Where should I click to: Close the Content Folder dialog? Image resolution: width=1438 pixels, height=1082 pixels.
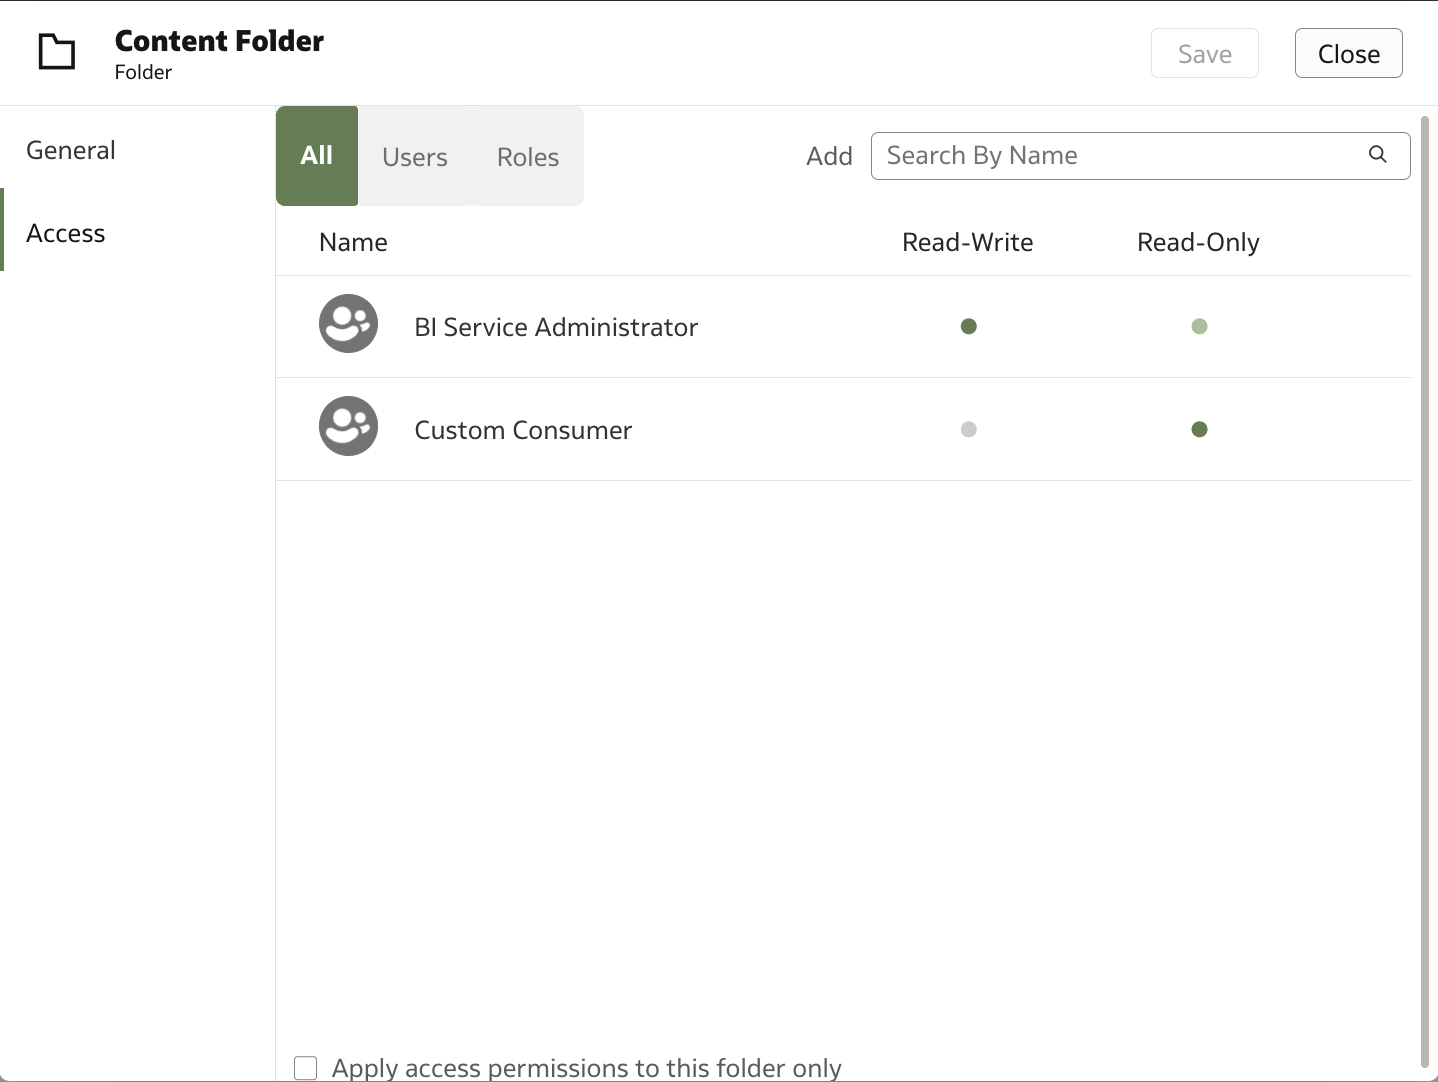point(1348,53)
